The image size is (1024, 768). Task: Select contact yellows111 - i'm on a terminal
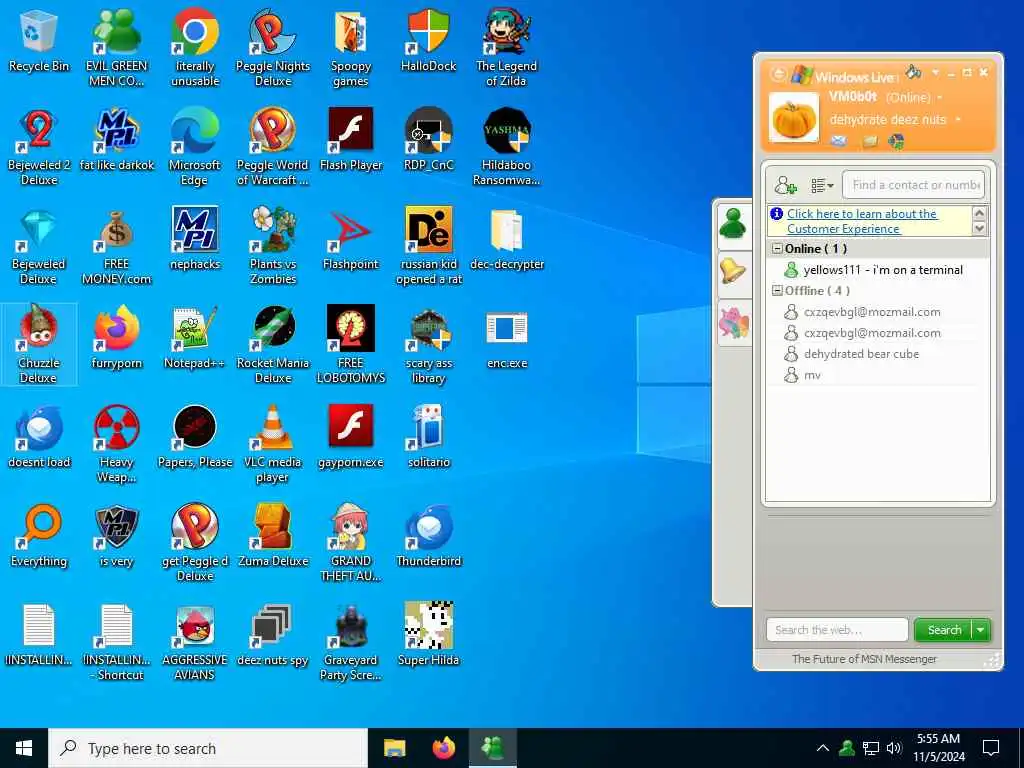pyautogui.click(x=876, y=269)
